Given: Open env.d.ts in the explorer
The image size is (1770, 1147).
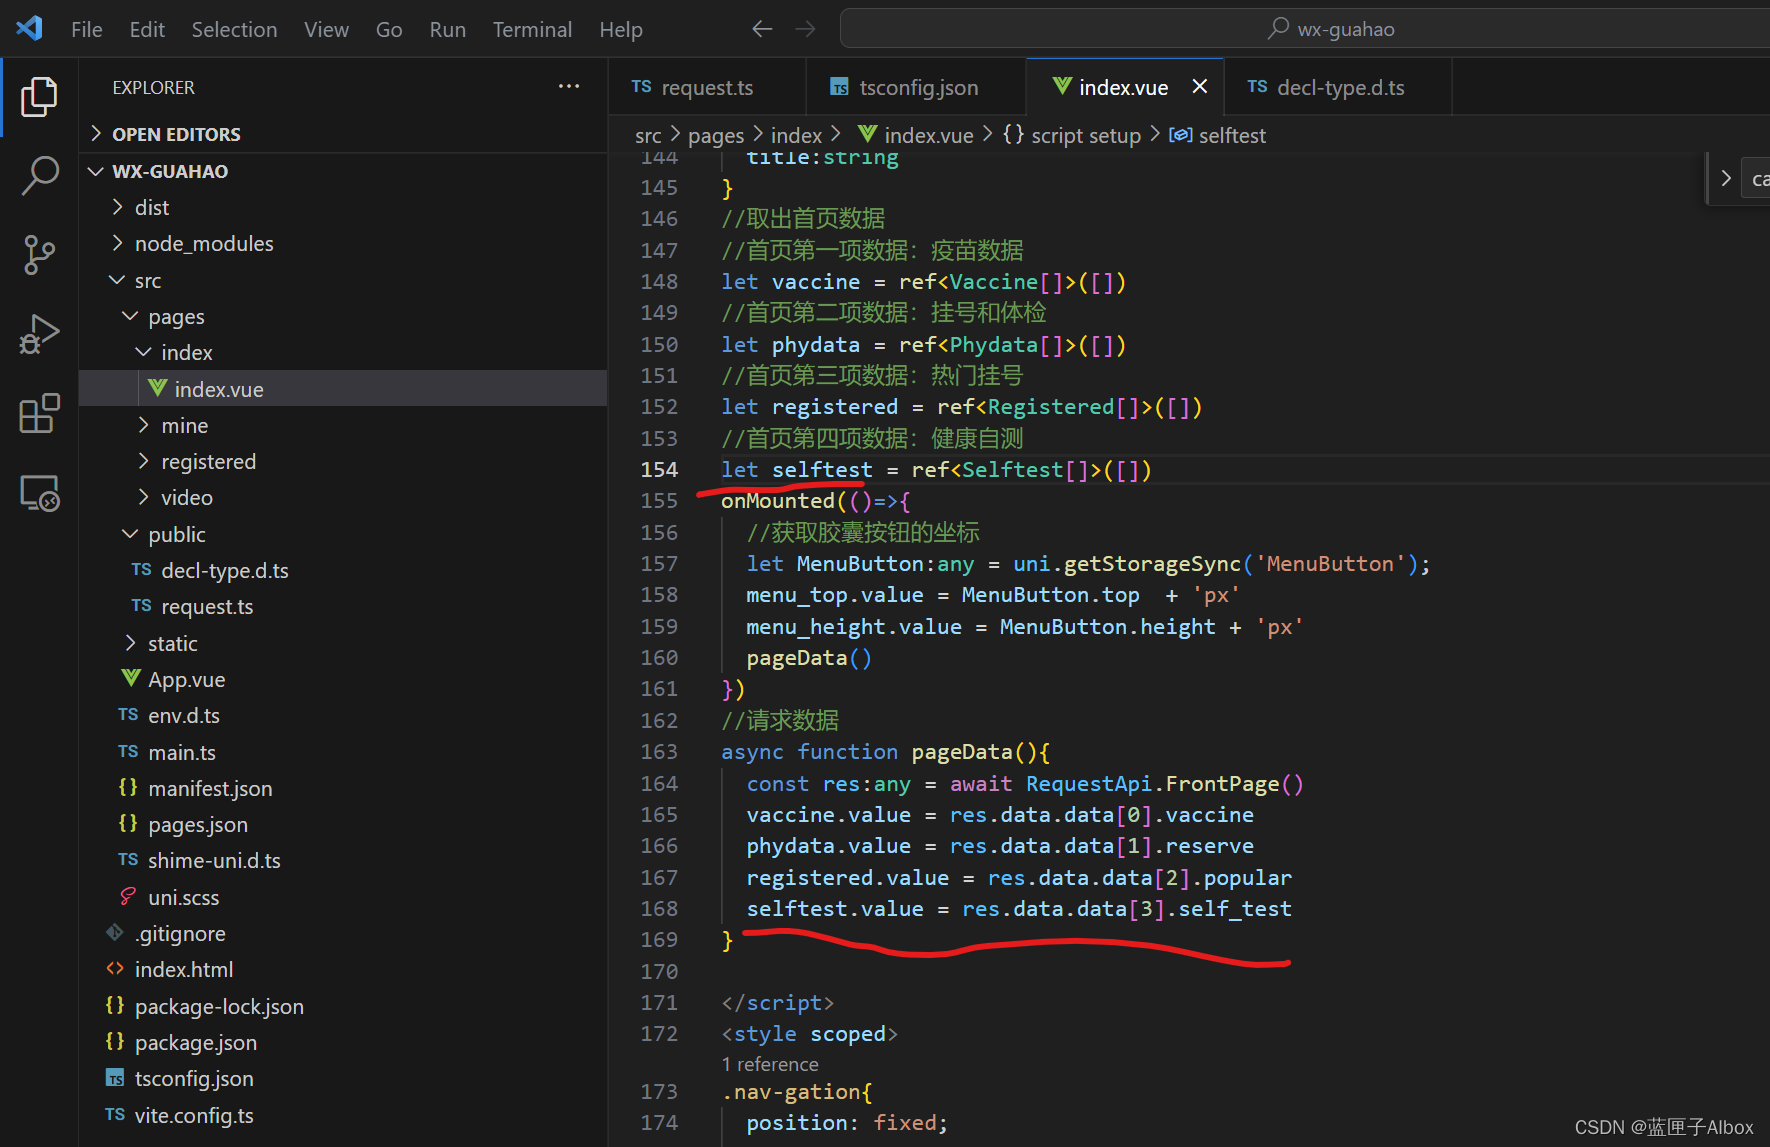Looking at the screenshot, I should point(343,715).
